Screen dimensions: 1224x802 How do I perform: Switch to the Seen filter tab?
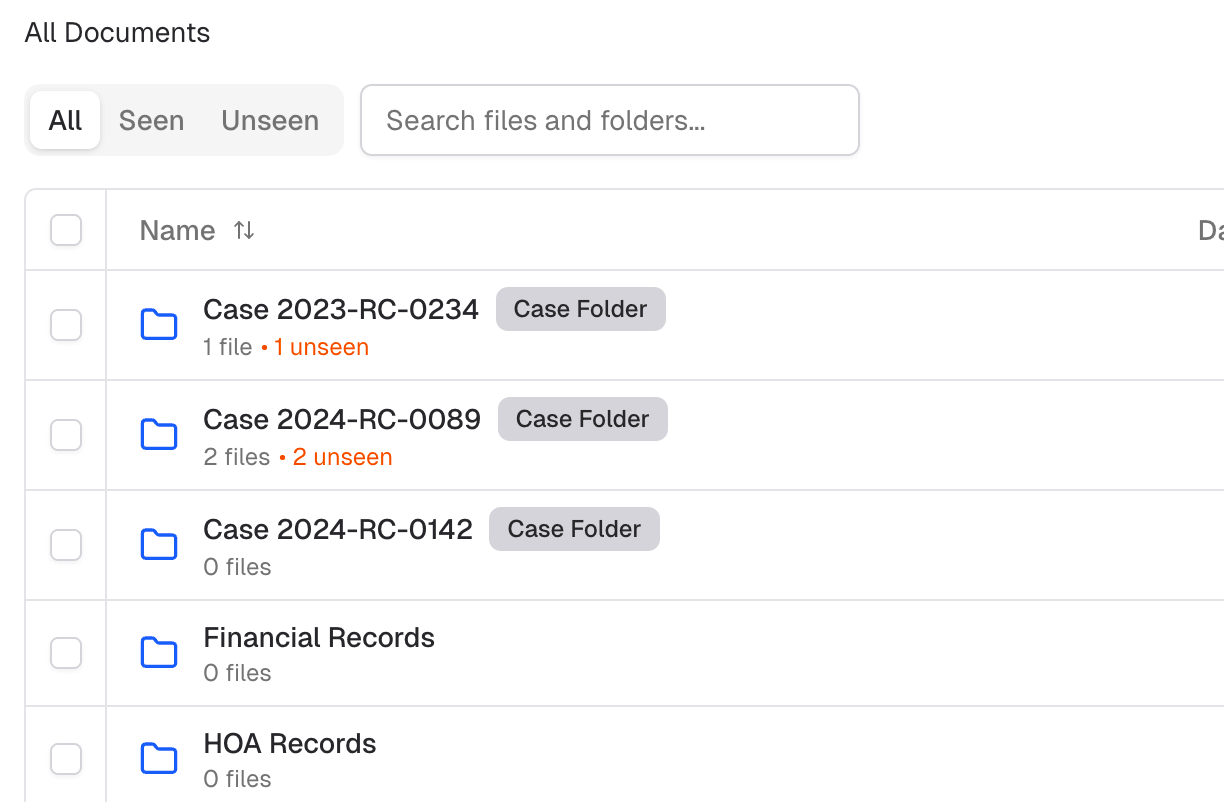click(x=151, y=120)
